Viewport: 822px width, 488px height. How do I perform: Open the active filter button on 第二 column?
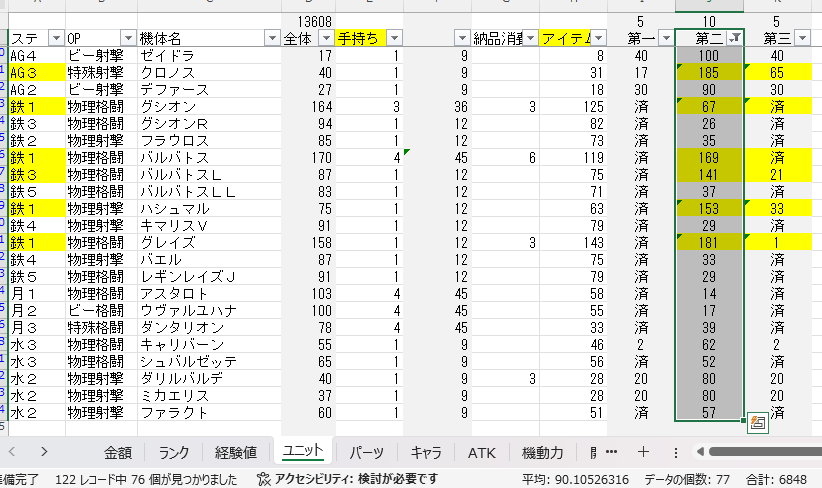click(x=735, y=38)
